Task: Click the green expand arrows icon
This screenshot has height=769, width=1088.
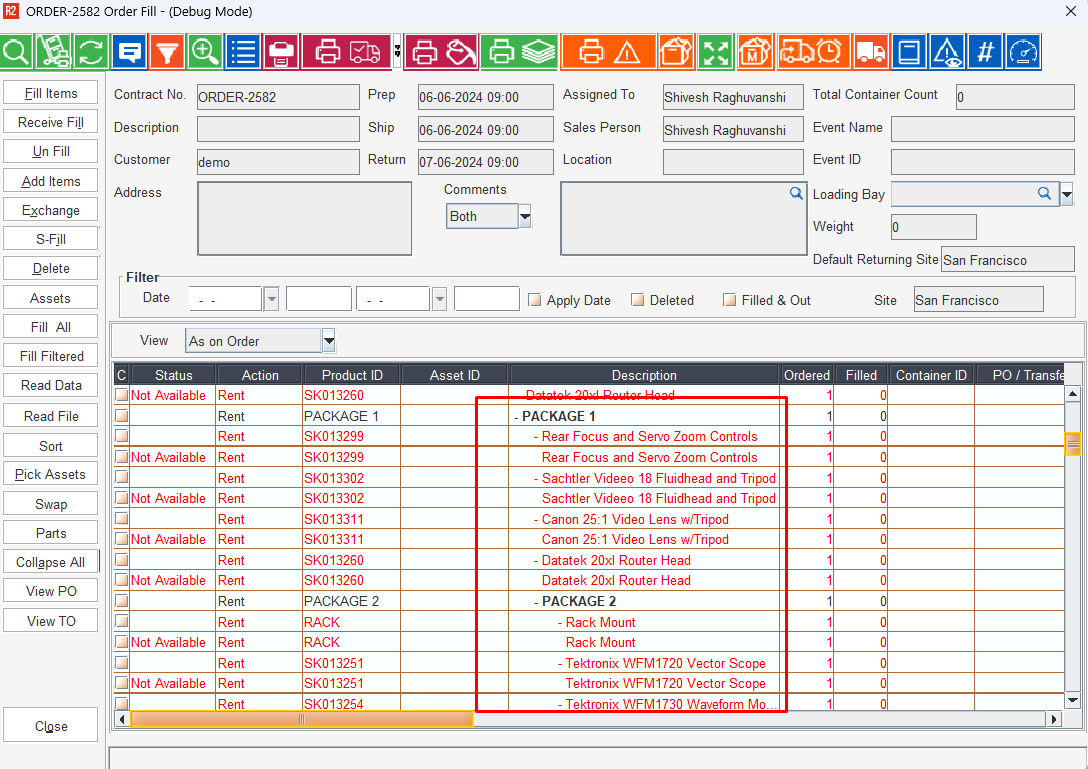Action: 715,51
